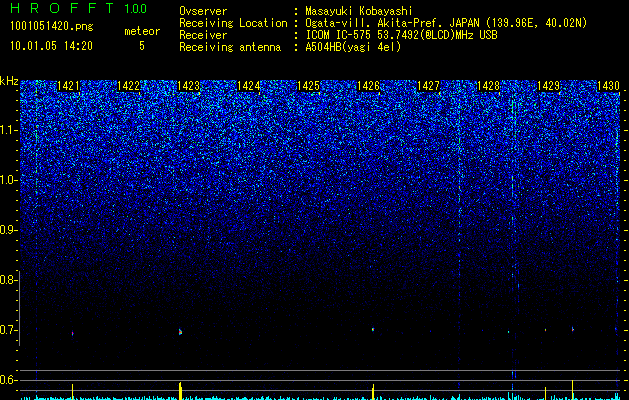Click time marker 1422

128,86
